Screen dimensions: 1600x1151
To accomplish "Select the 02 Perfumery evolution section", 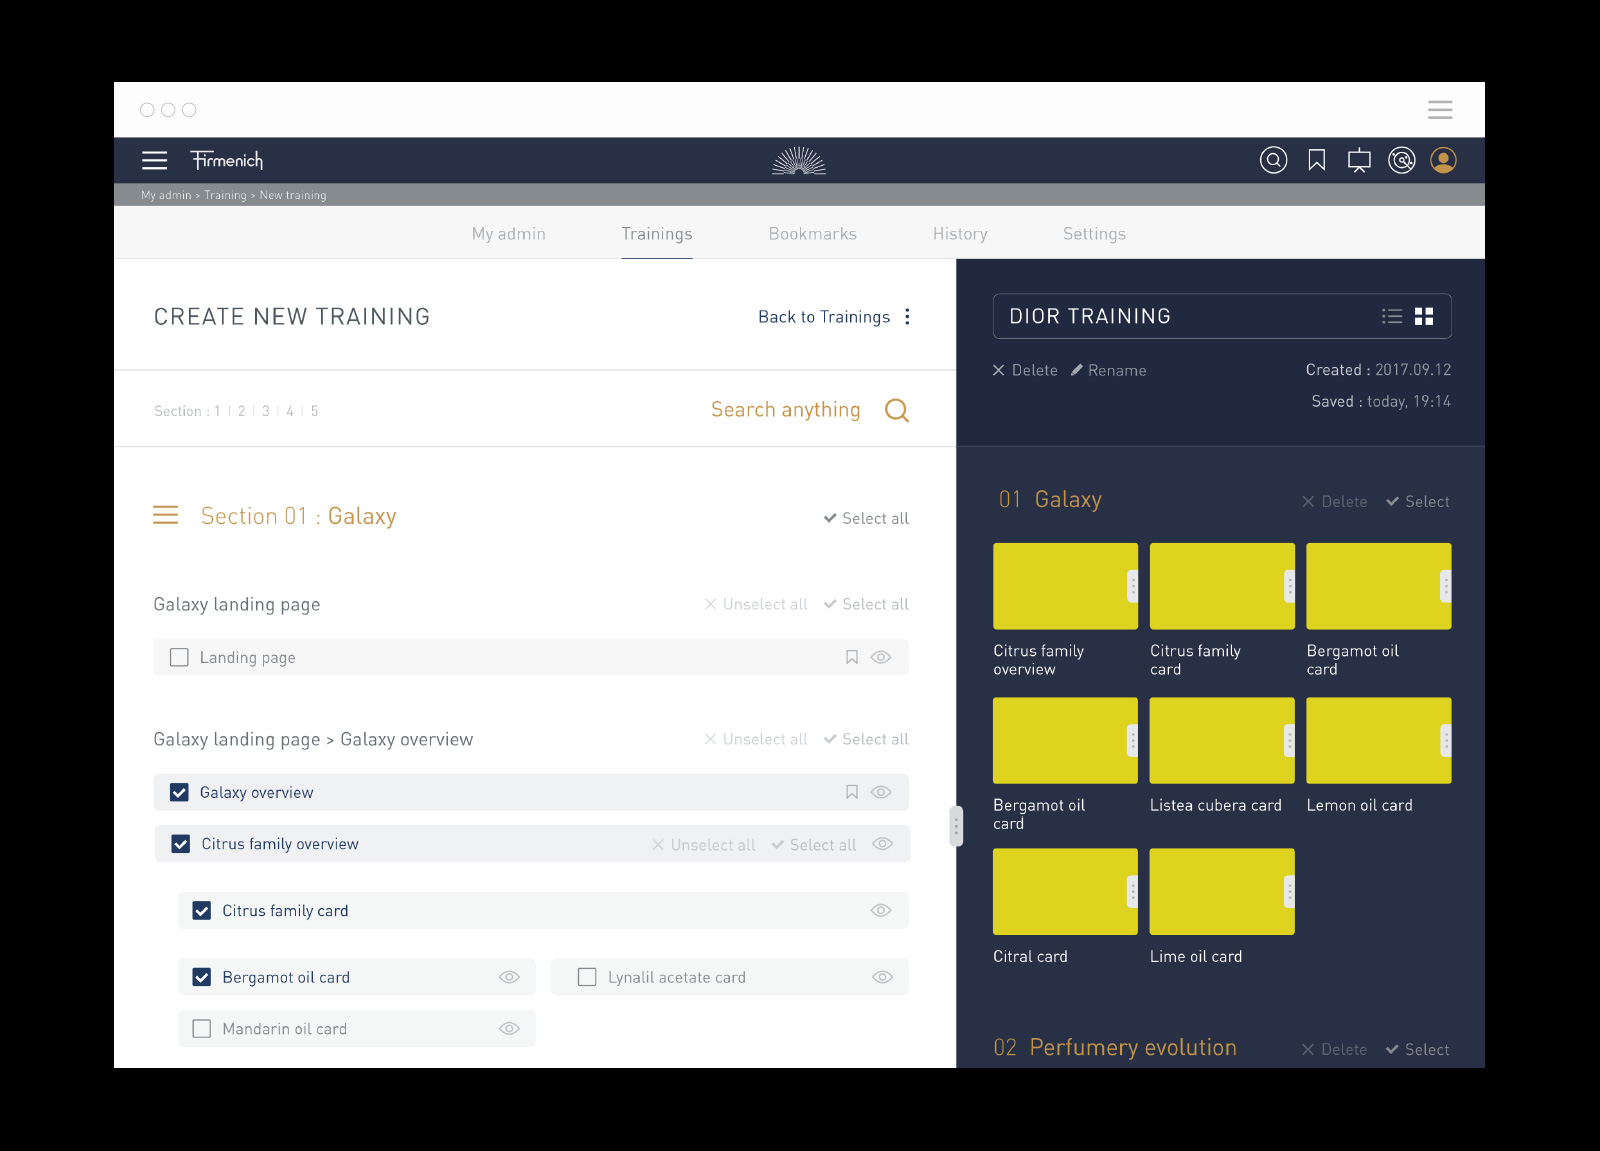I will click(x=1418, y=1050).
